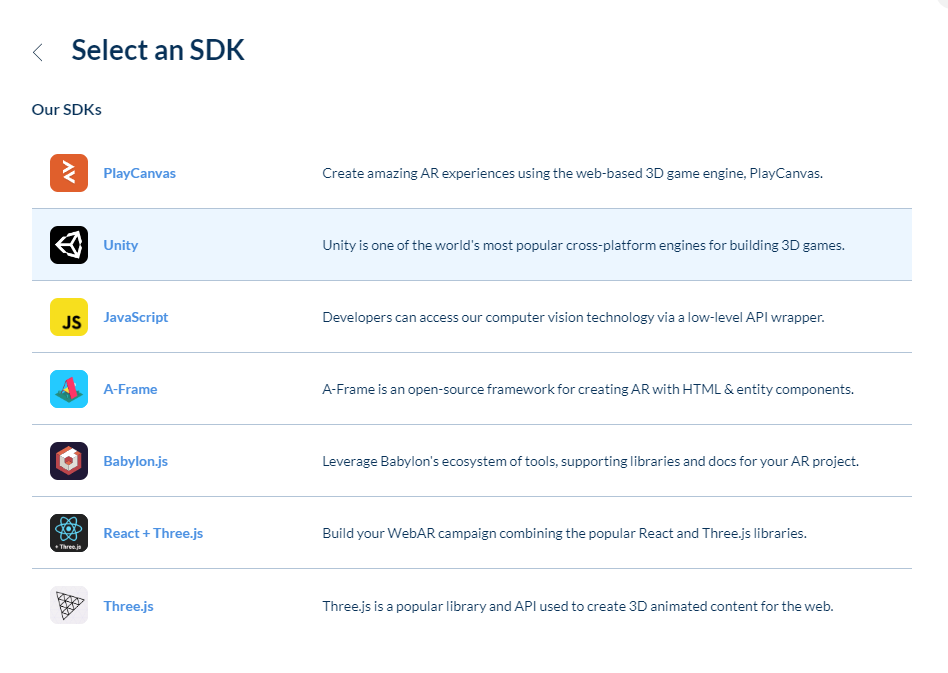Click the WebAR campaign description for React
This screenshot has height=673, width=948.
coord(564,533)
